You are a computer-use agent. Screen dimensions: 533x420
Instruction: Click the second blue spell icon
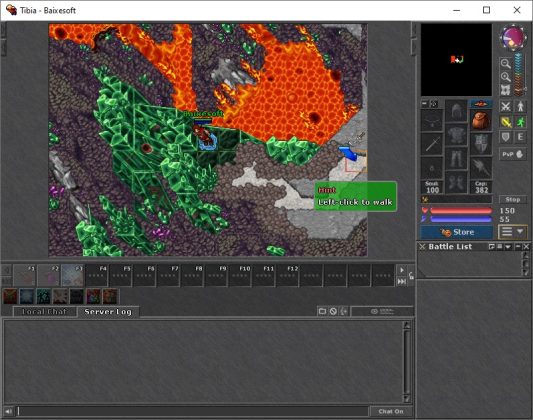click(x=27, y=296)
